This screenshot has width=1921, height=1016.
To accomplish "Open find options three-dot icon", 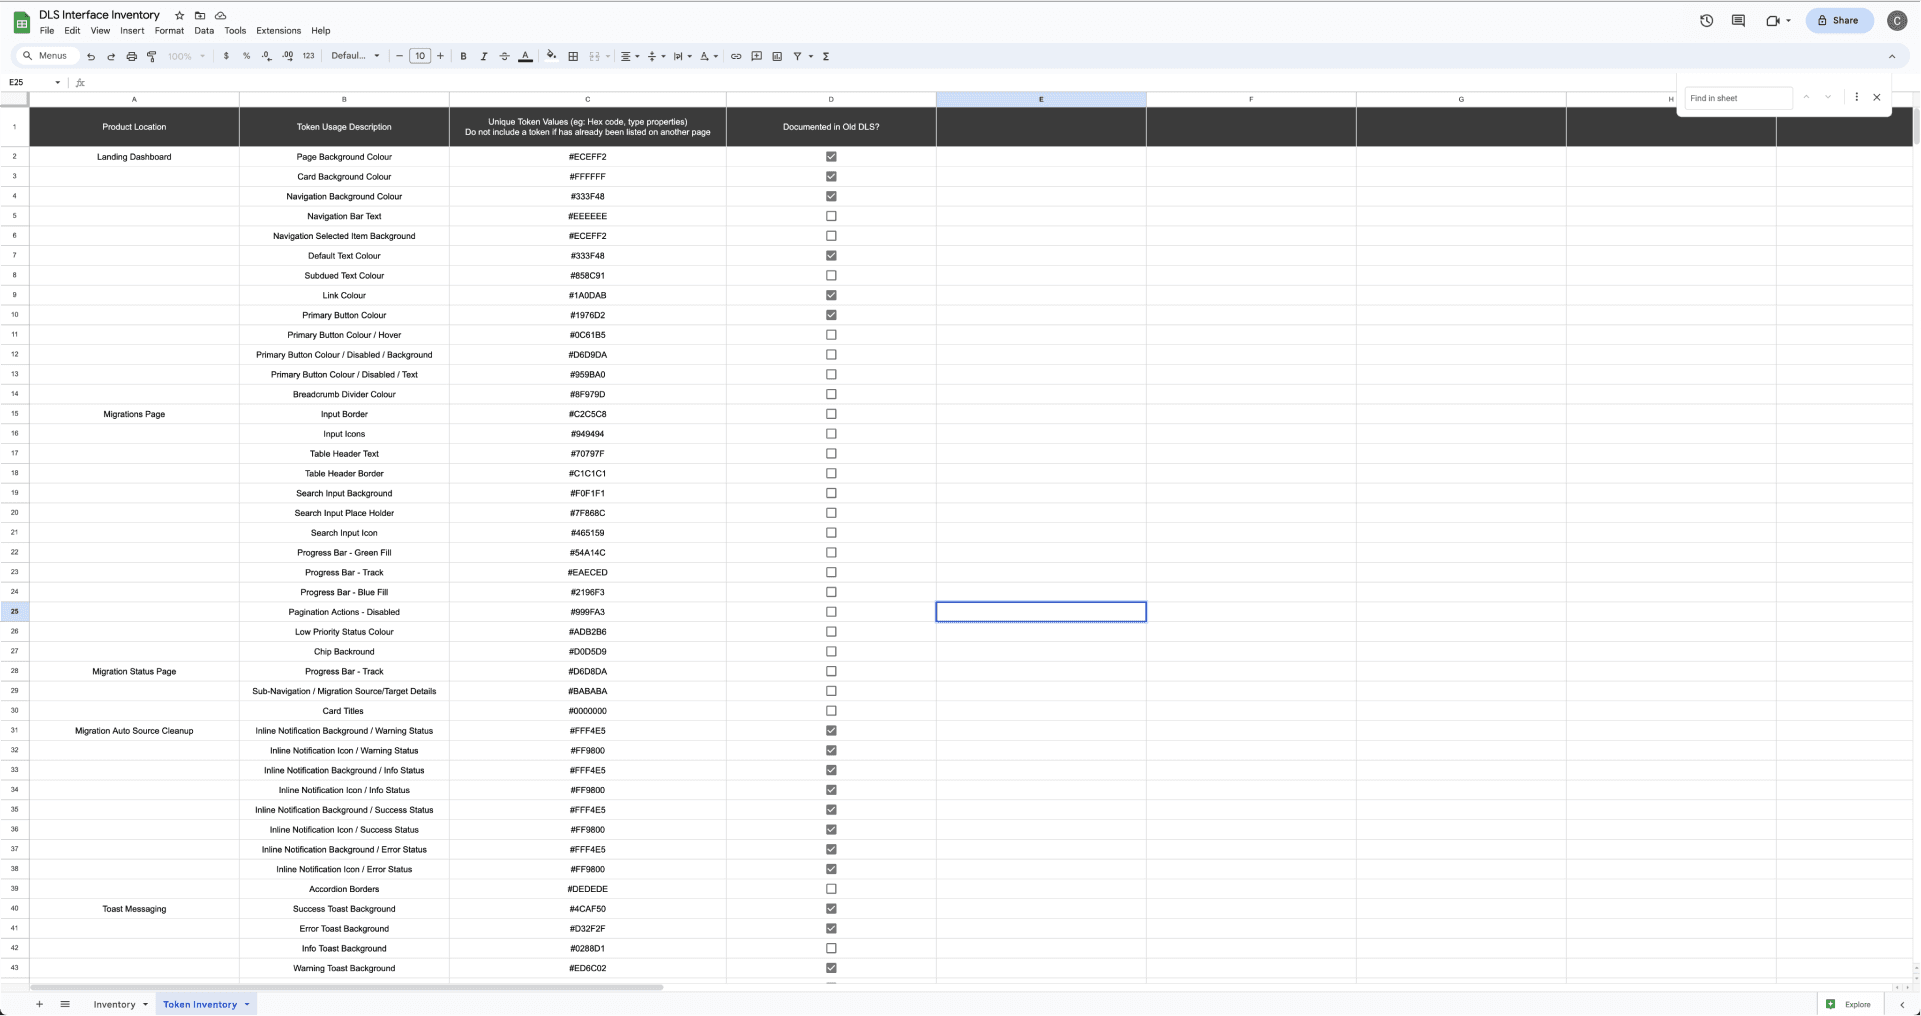I will point(1857,98).
